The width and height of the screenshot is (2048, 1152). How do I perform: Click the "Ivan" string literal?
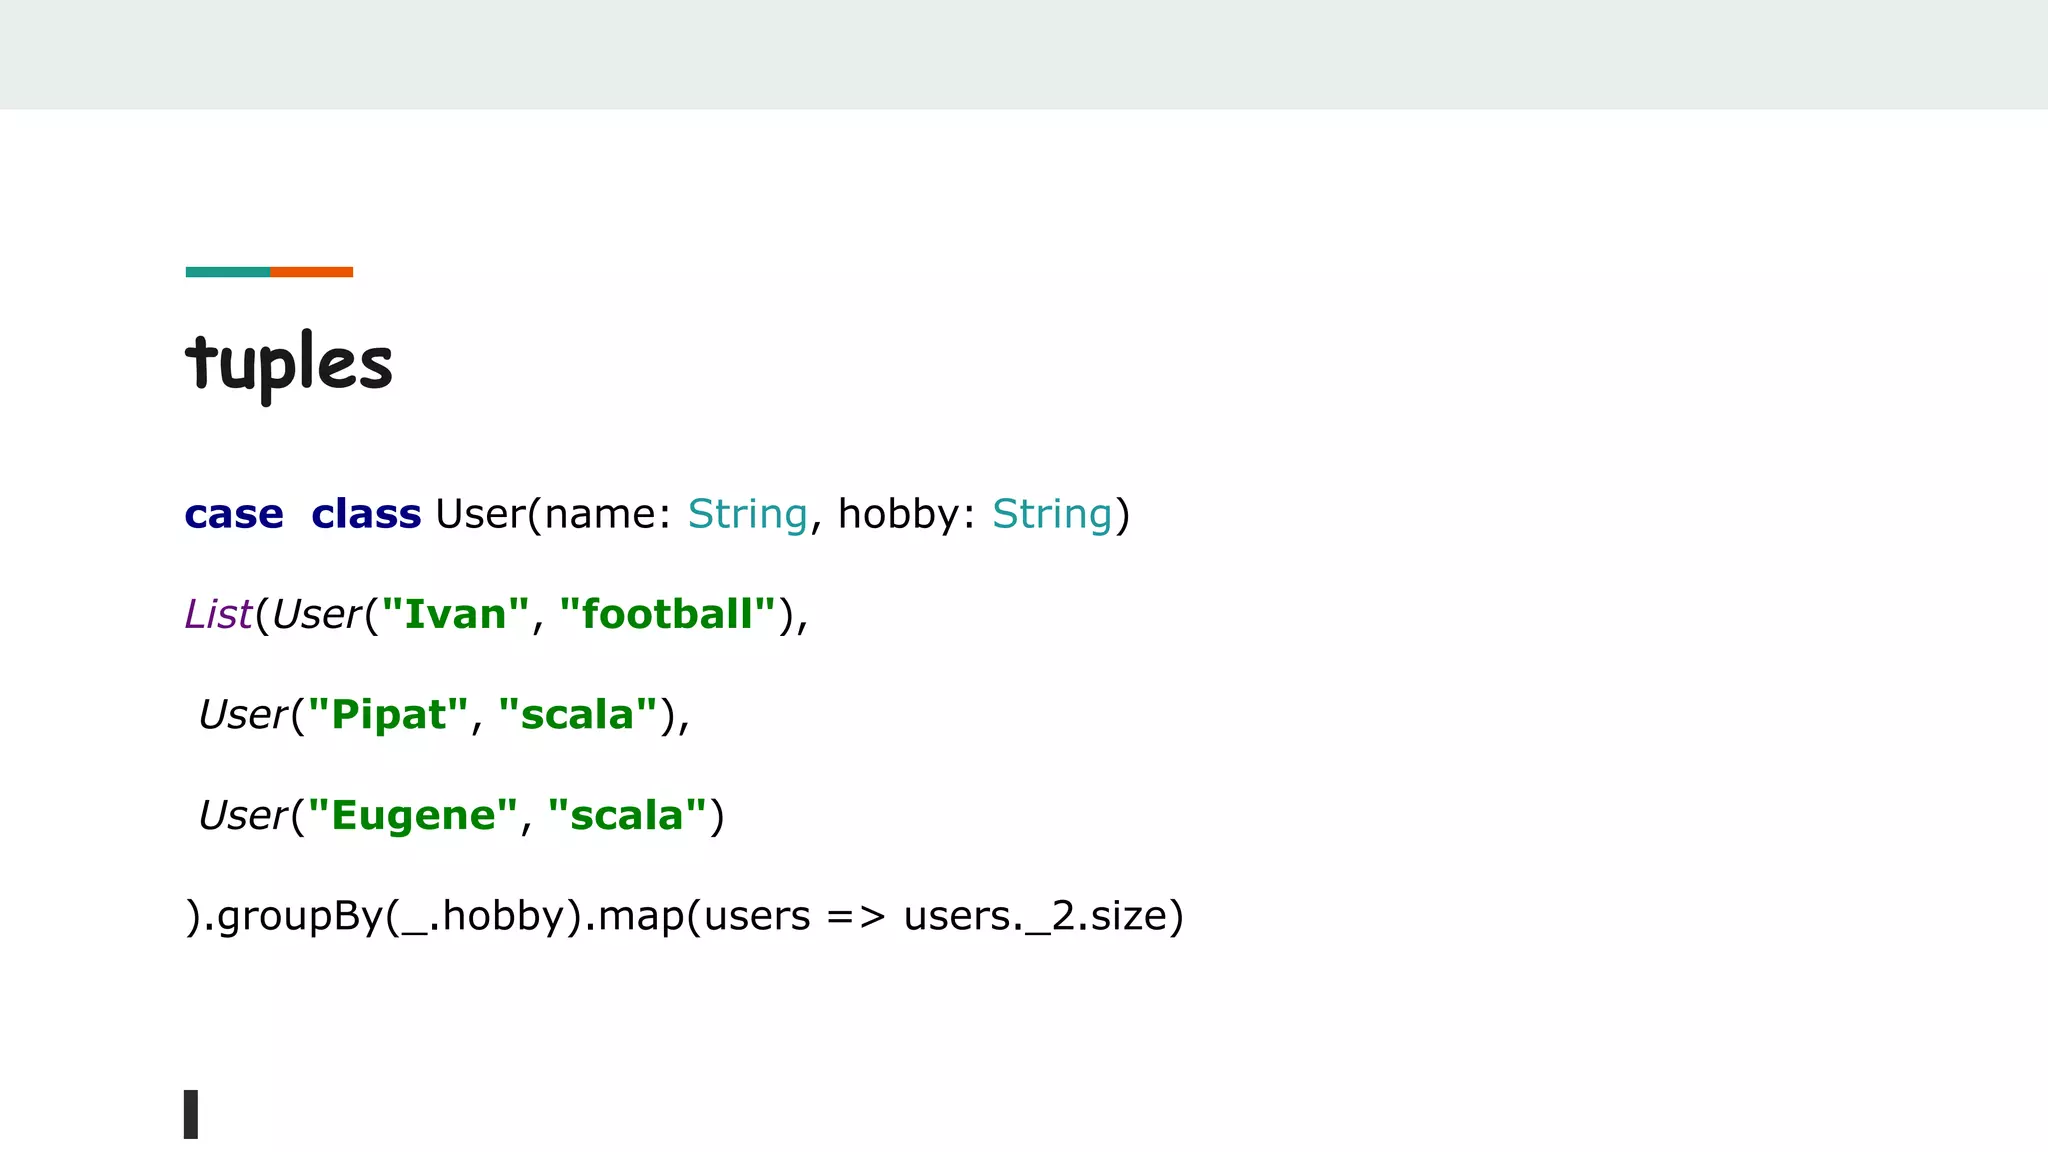[455, 614]
